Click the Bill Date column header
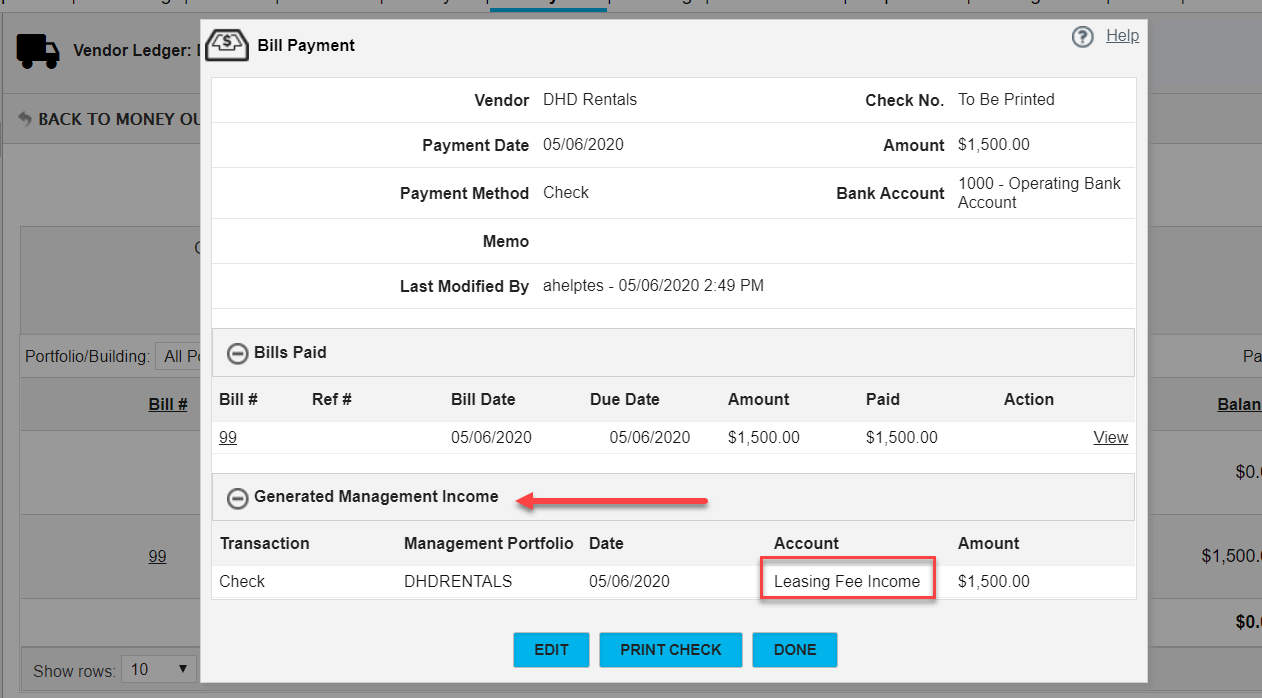 (483, 400)
